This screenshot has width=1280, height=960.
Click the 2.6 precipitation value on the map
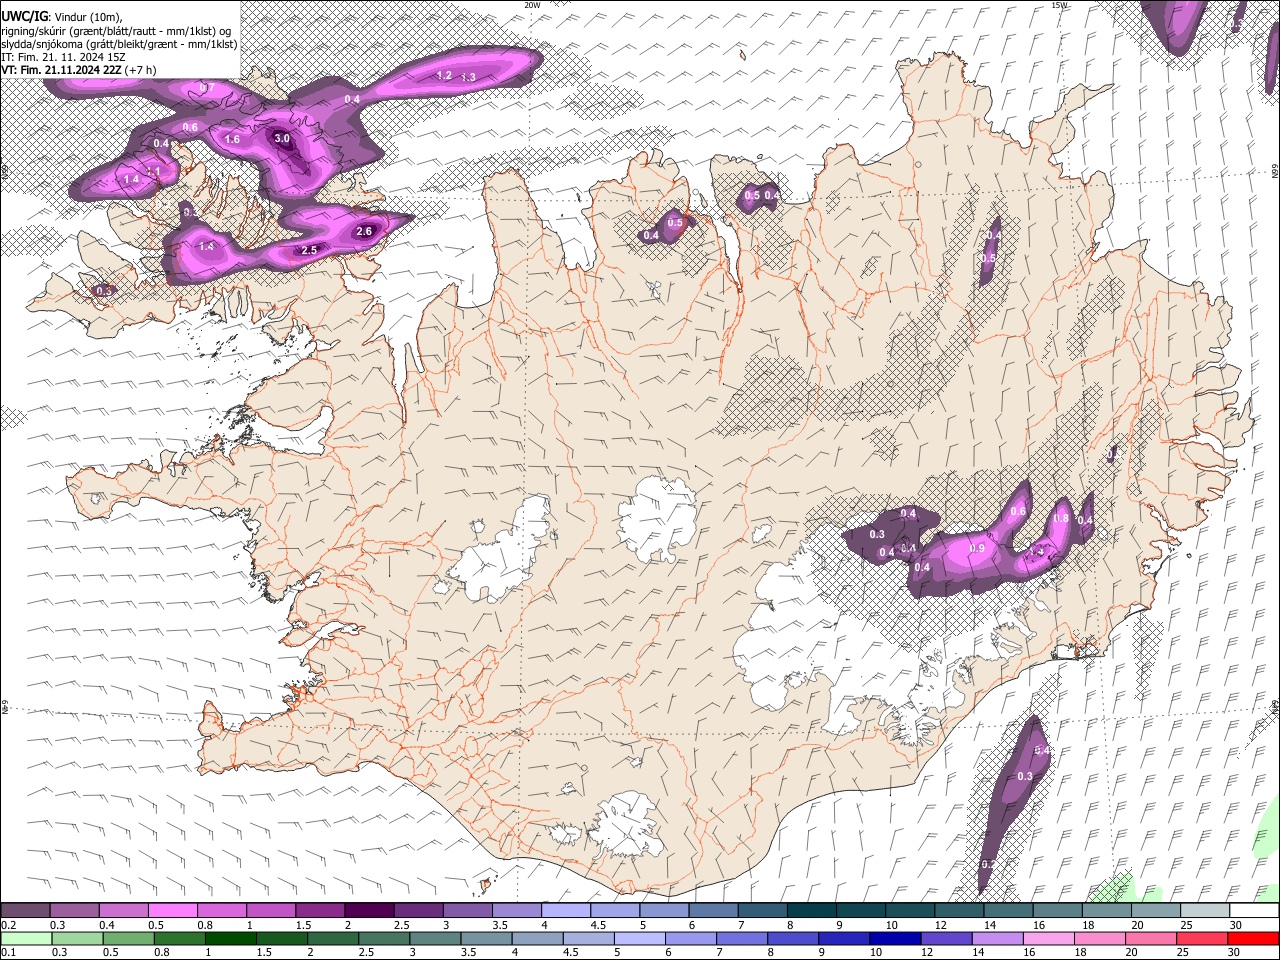point(364,231)
